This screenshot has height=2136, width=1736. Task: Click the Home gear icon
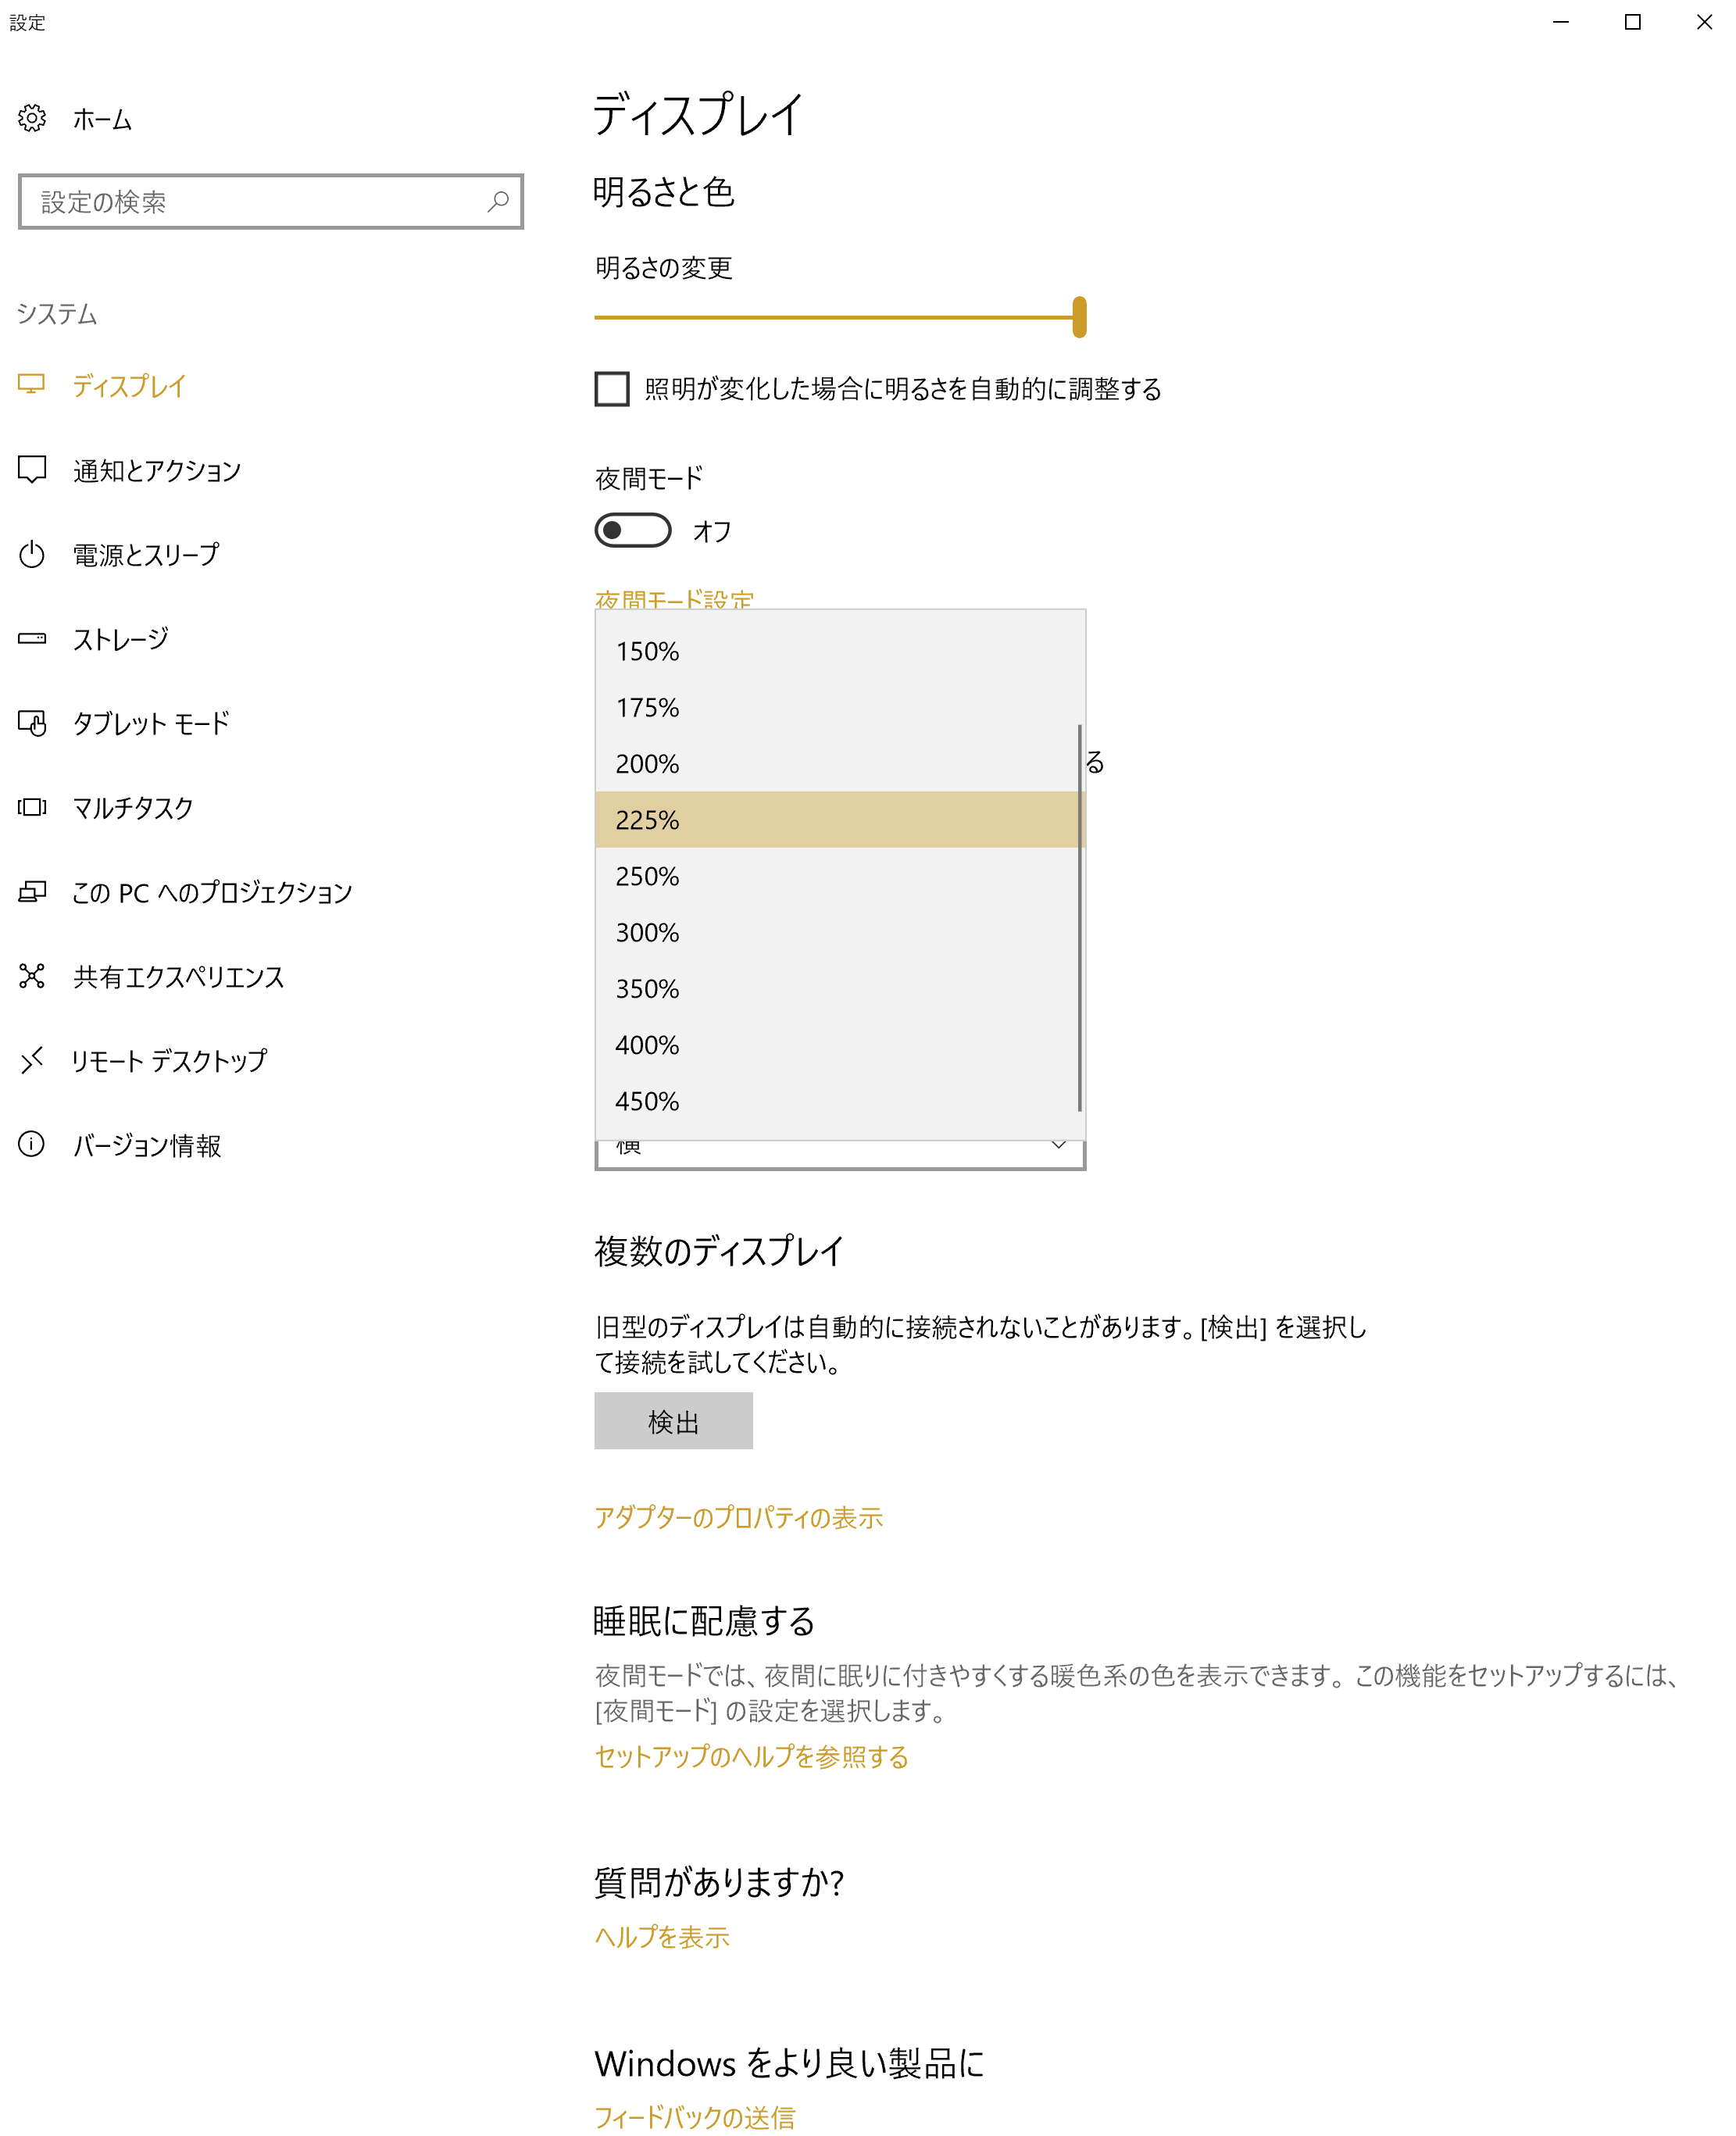(x=32, y=118)
